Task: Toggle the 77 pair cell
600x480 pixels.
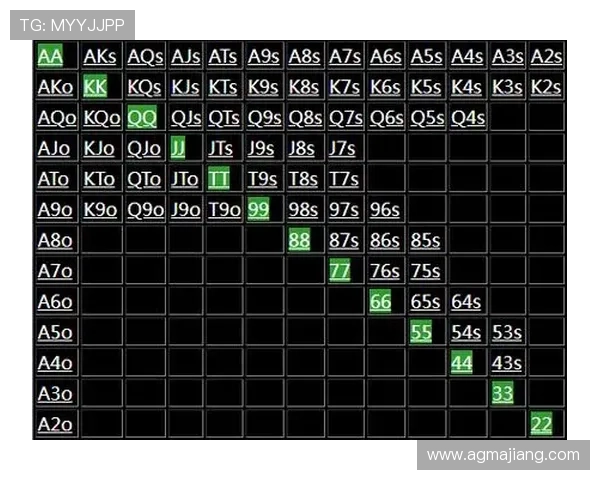Action: [340, 271]
